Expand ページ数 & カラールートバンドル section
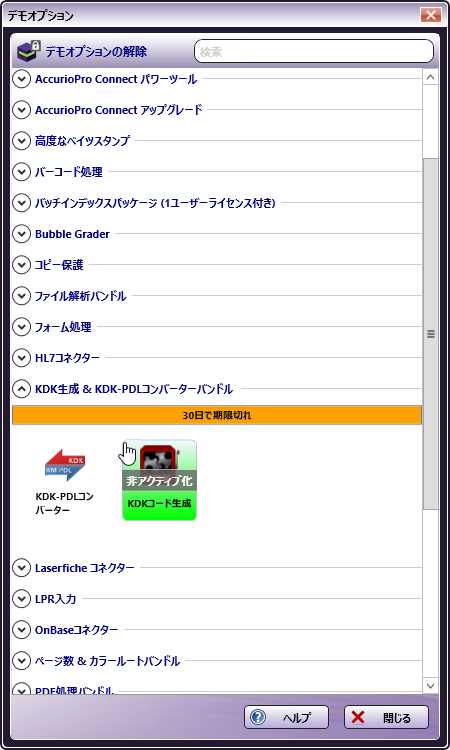Screen dimensions: 450x750 (22, 661)
